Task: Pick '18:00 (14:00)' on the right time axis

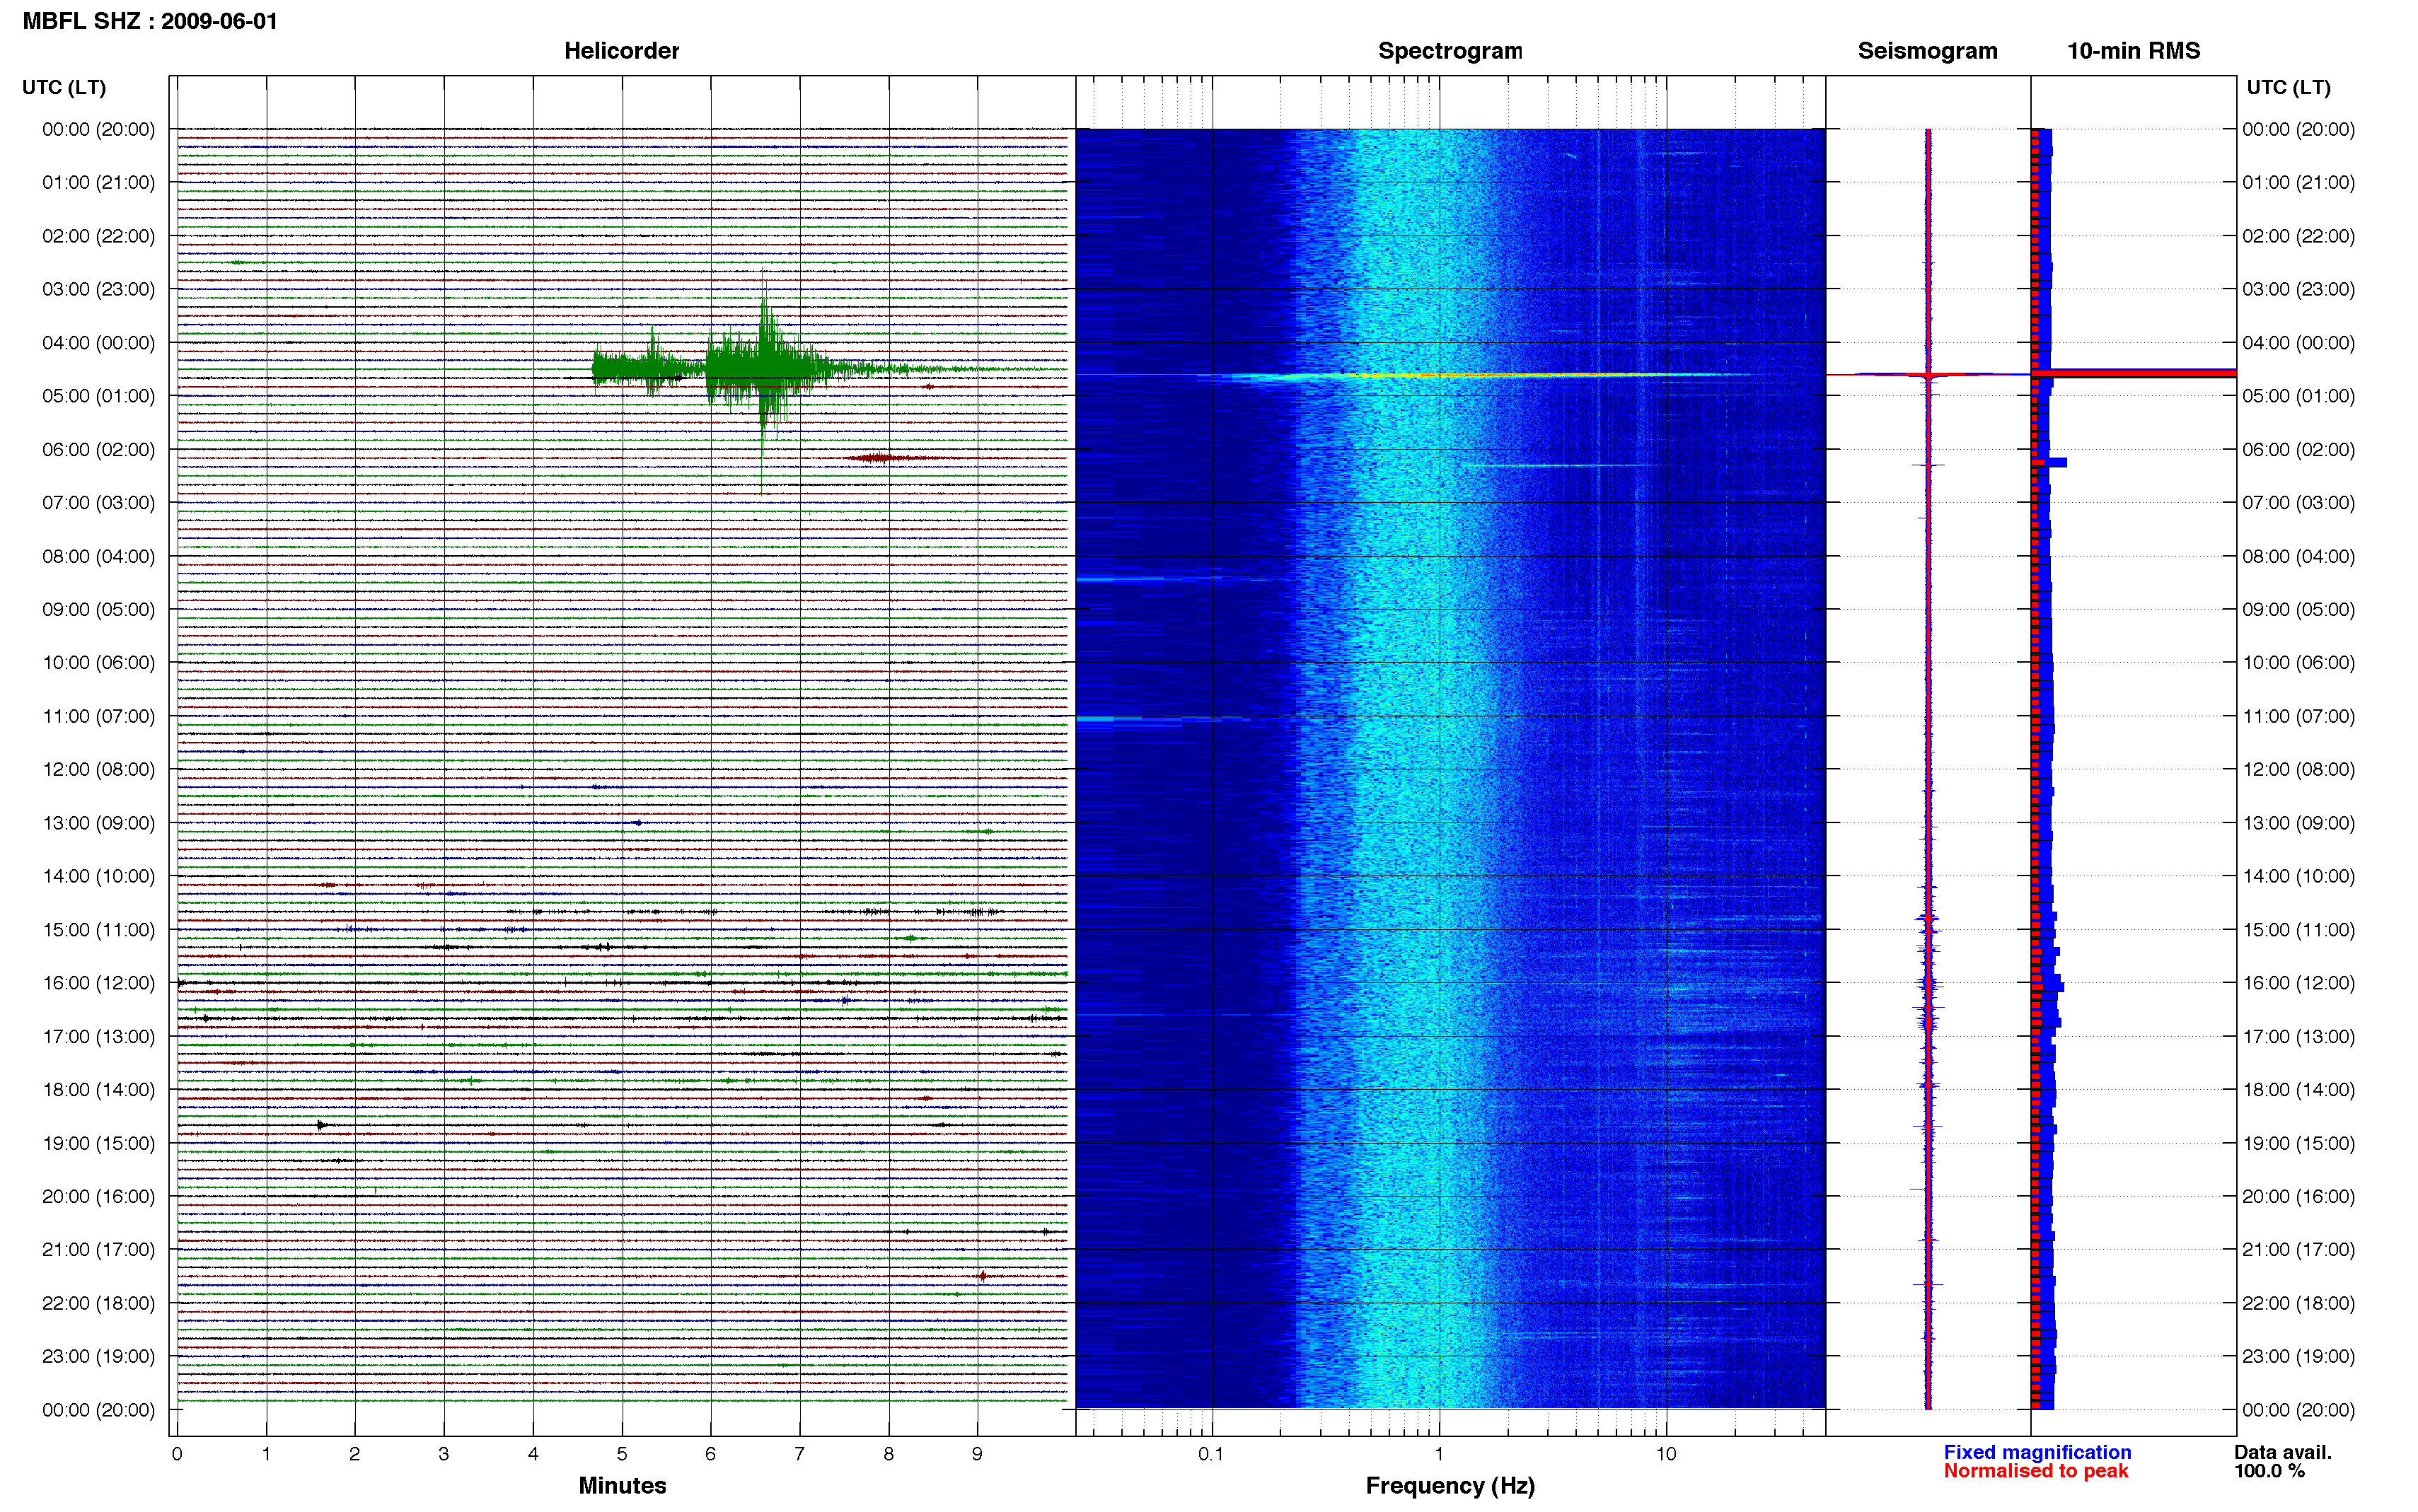Action: tap(2298, 1090)
